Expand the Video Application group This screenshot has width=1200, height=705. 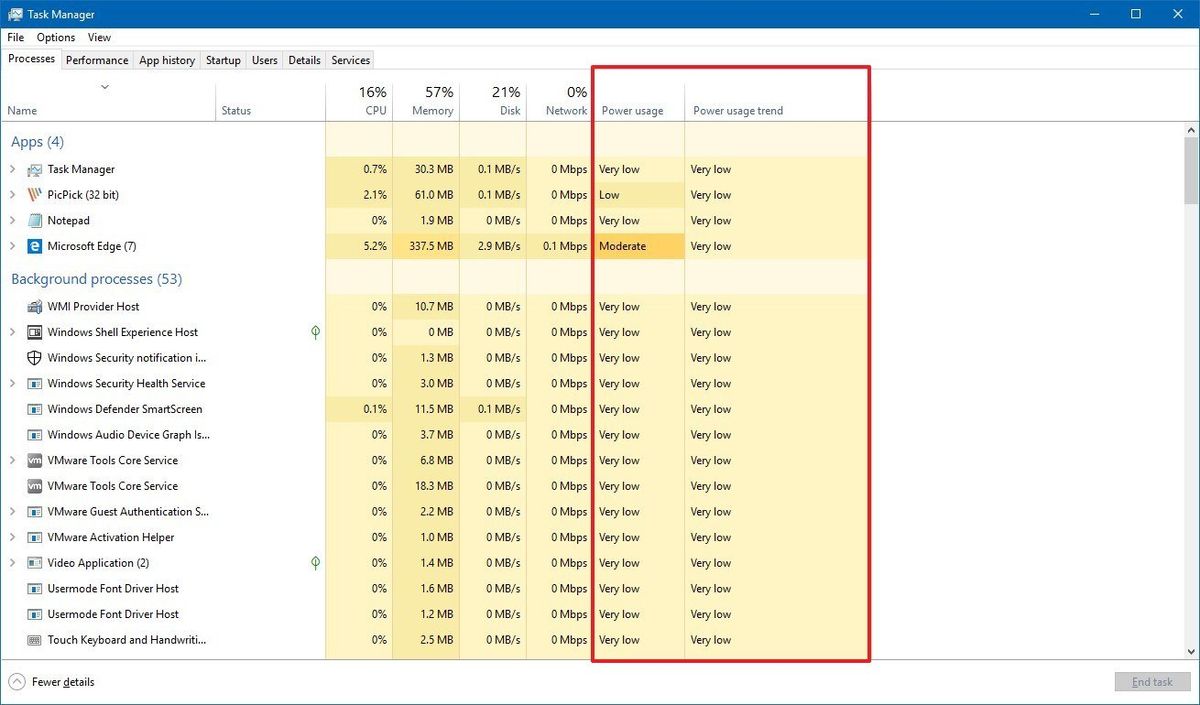(12, 563)
